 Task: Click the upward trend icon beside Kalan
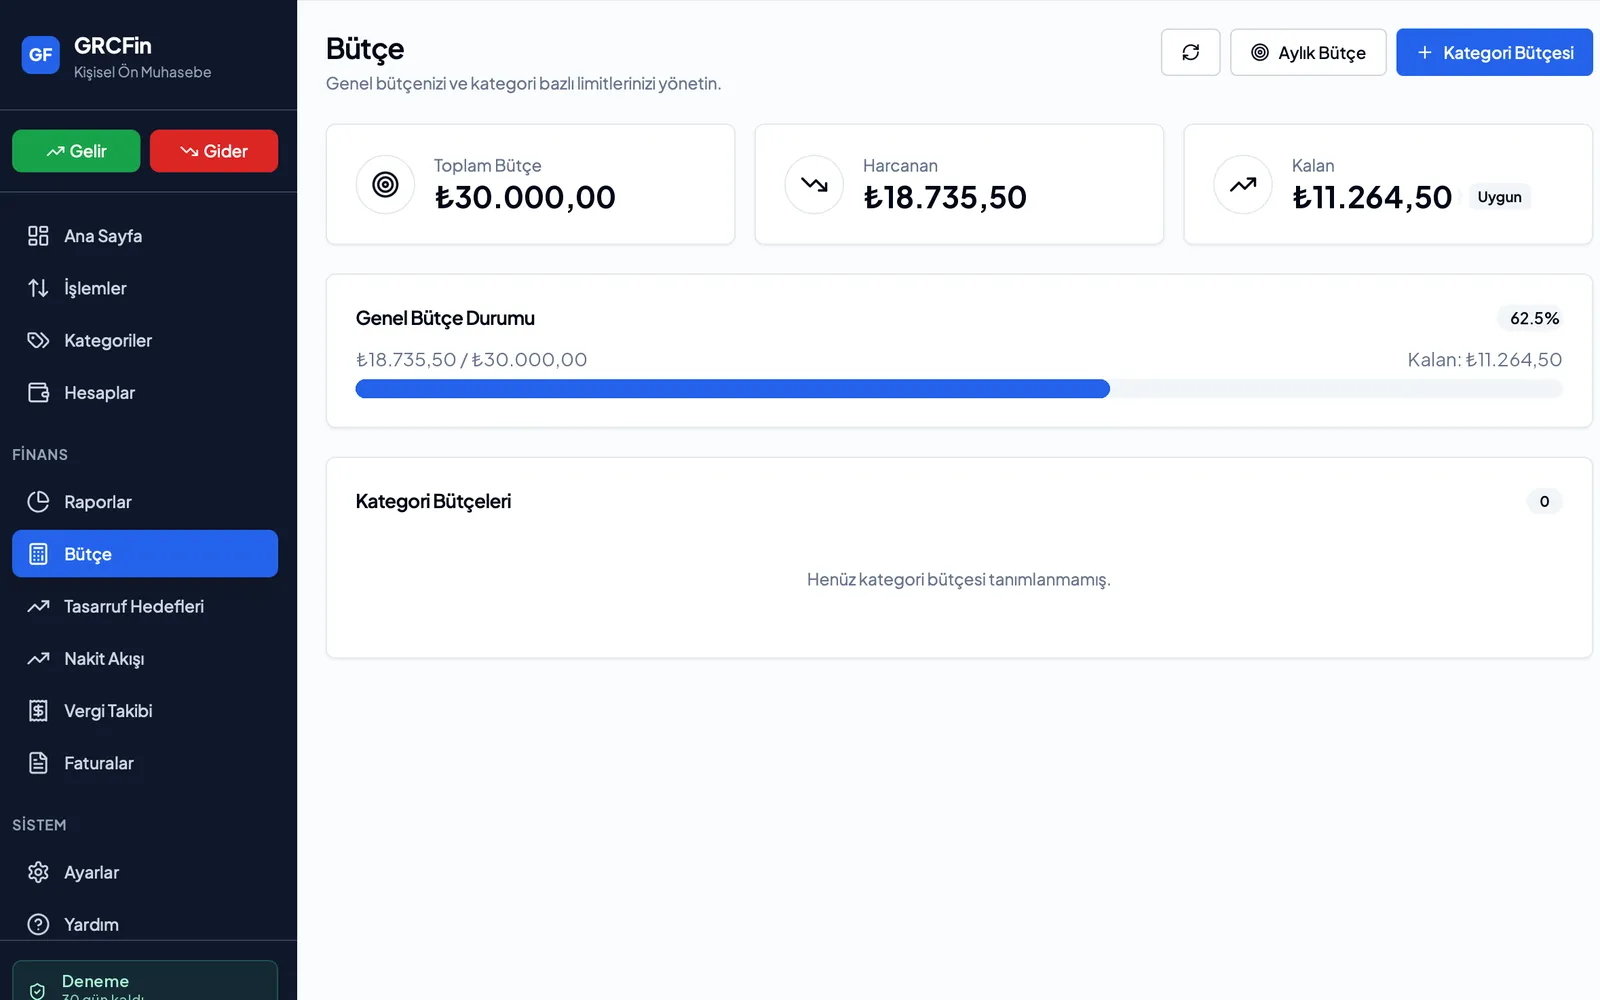(x=1243, y=184)
